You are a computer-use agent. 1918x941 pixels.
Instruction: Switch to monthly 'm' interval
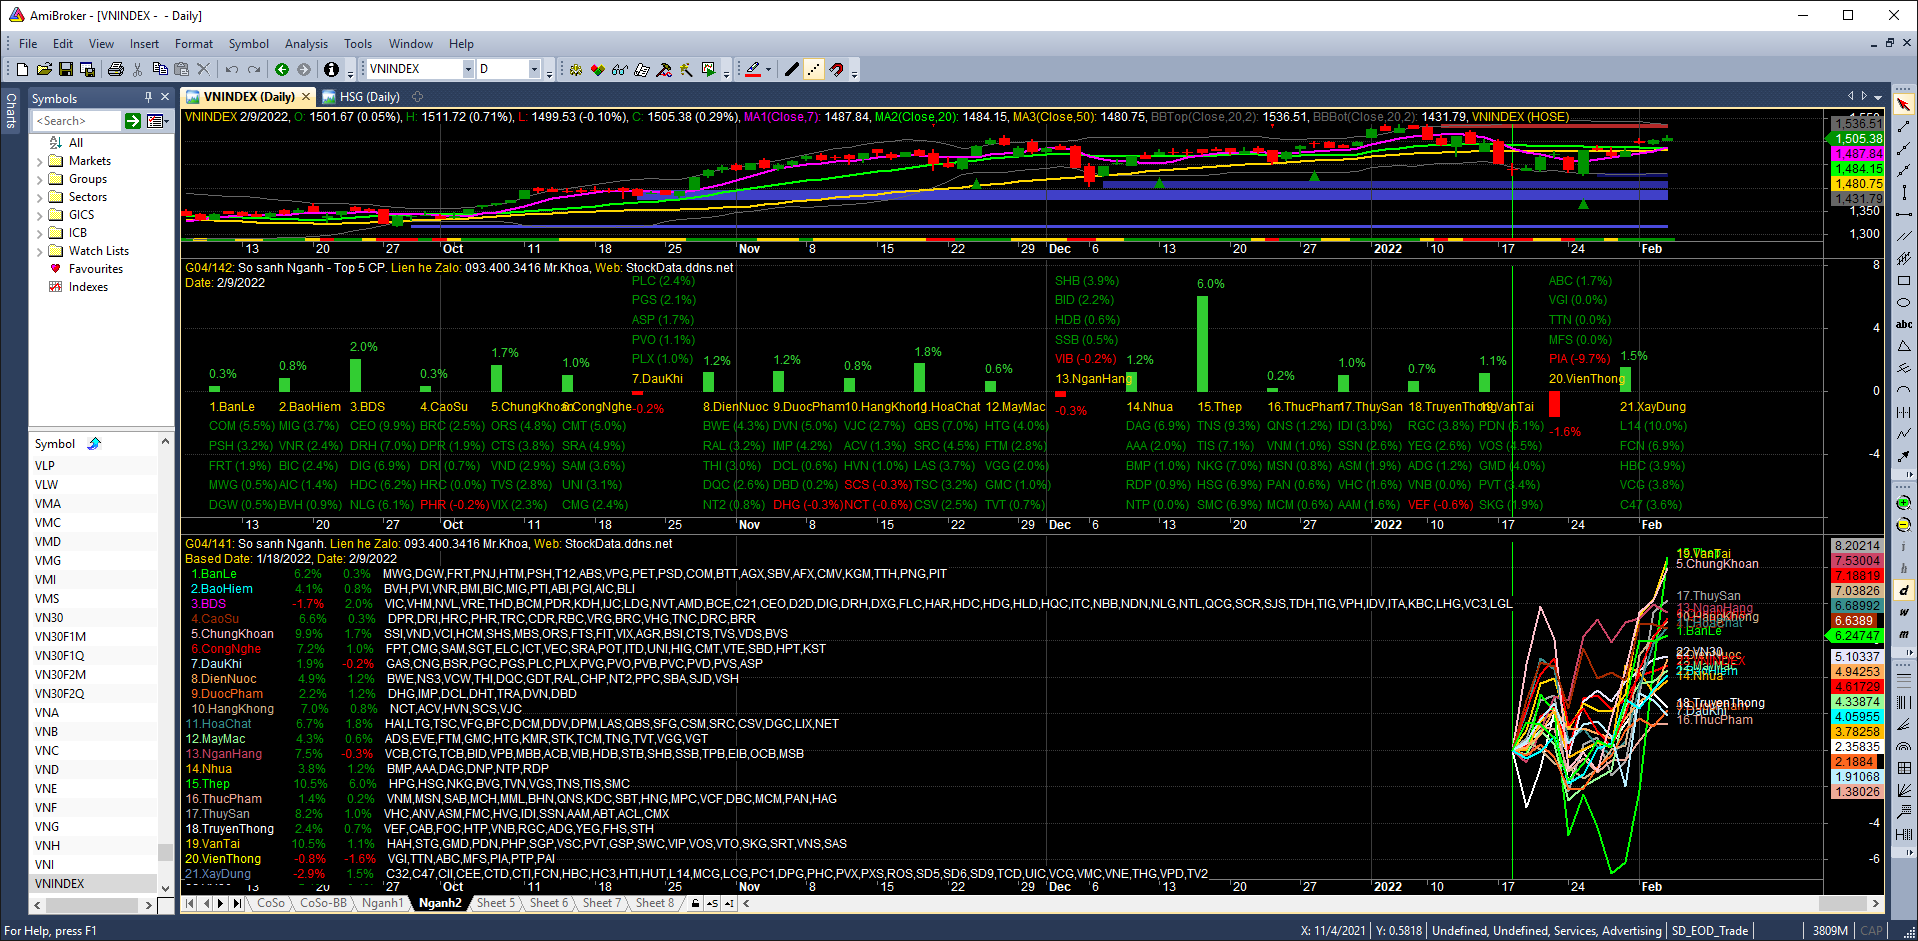point(1904,634)
